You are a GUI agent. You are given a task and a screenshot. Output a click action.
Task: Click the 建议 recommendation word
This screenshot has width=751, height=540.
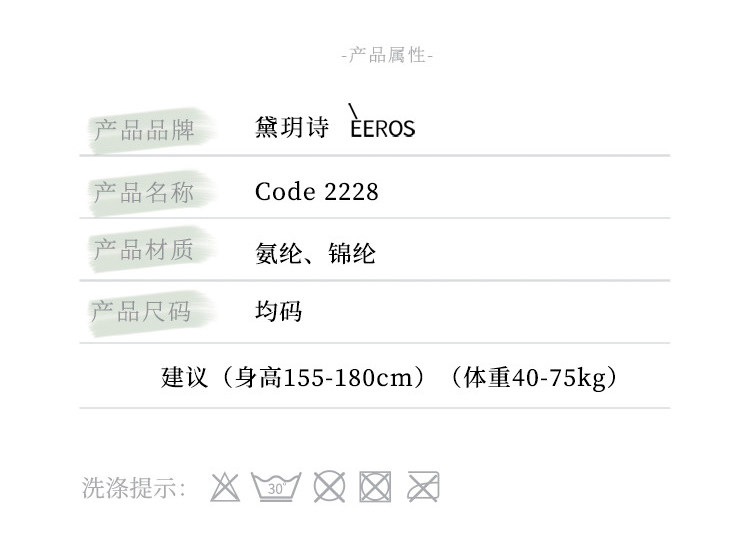[184, 379]
